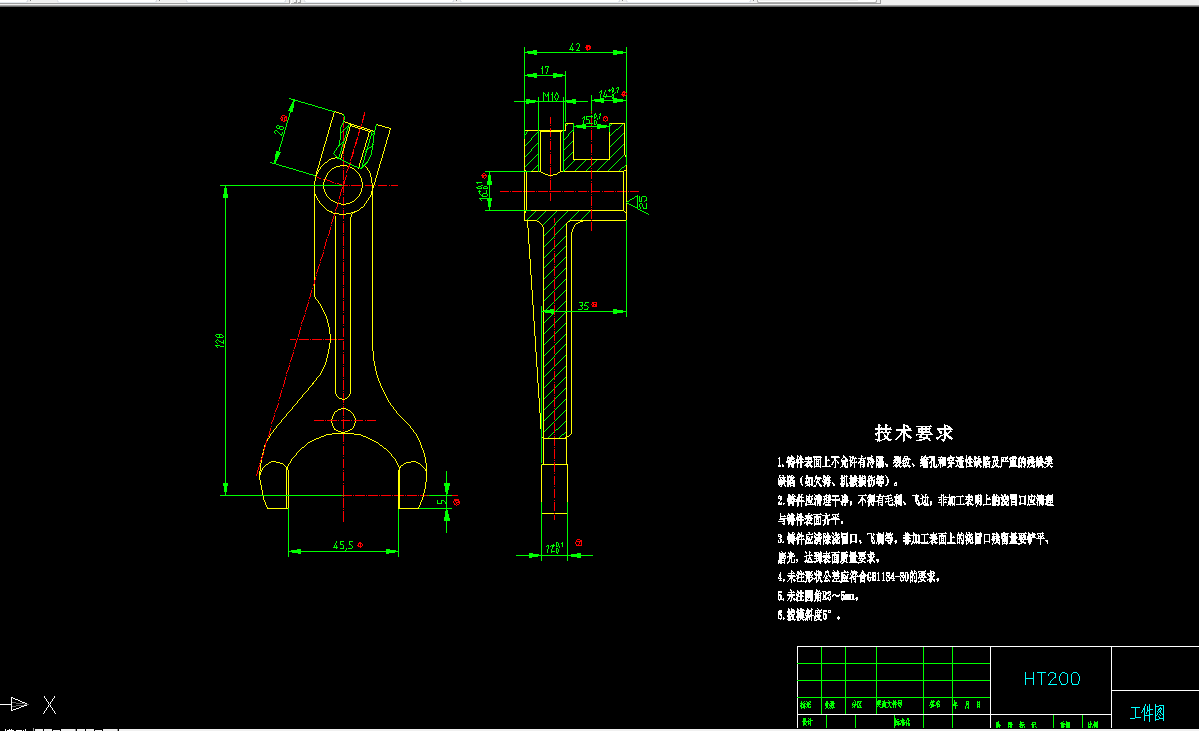Image resolution: width=1199 pixels, height=731 pixels.
Task: Select the HT200 material text
Action: (x=1051, y=678)
